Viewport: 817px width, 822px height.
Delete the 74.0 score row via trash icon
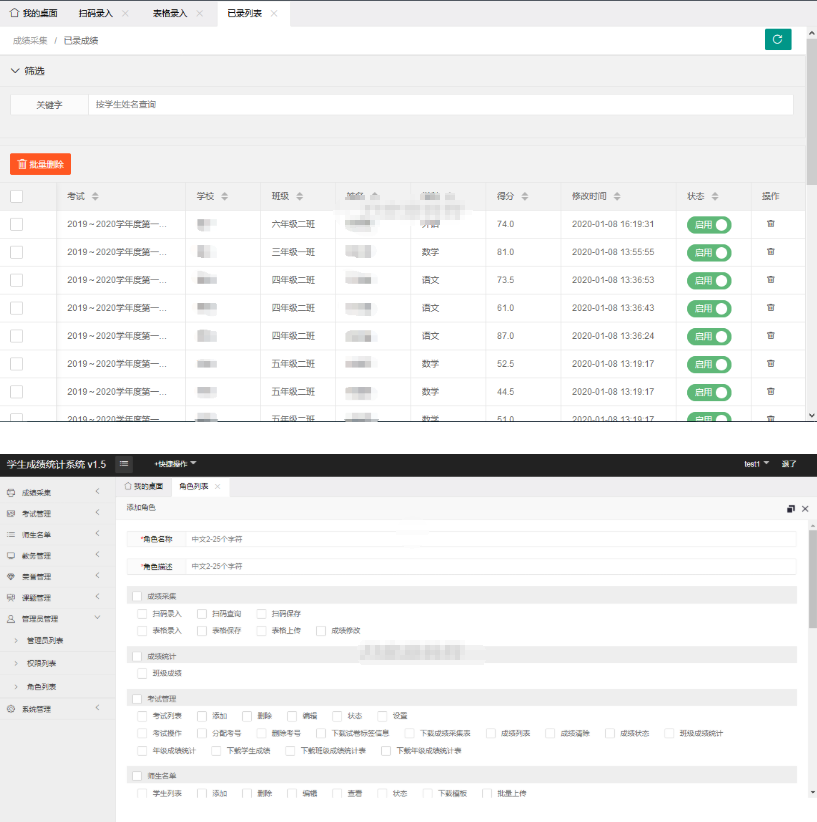[770, 224]
